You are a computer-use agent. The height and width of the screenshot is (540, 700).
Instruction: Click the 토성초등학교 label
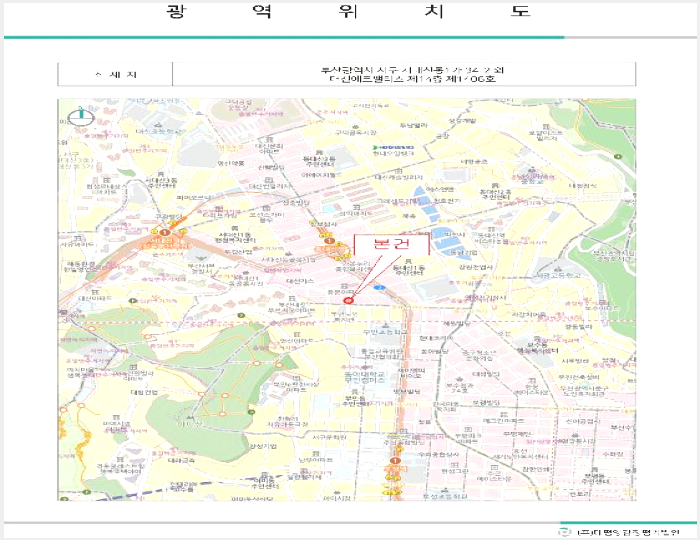click(445, 496)
